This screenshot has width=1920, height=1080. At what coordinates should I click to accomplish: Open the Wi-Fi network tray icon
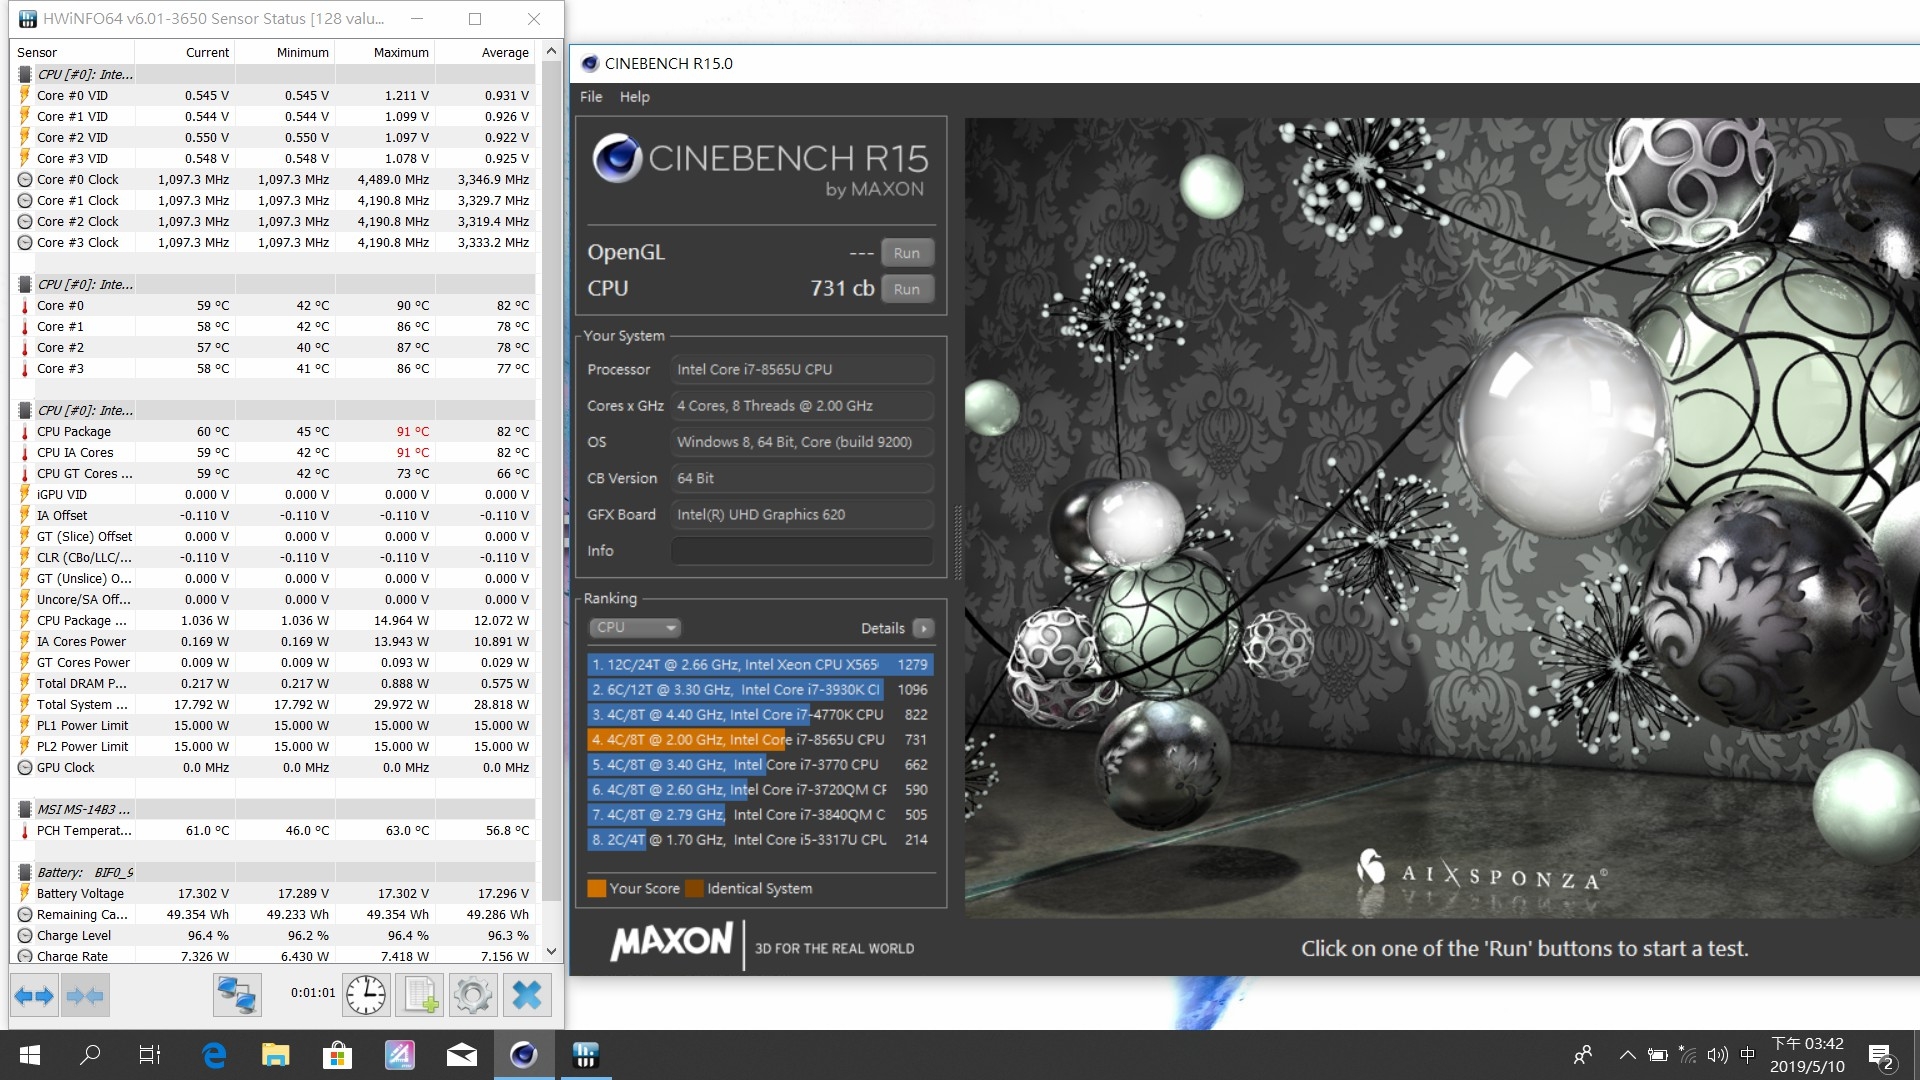(1687, 1055)
